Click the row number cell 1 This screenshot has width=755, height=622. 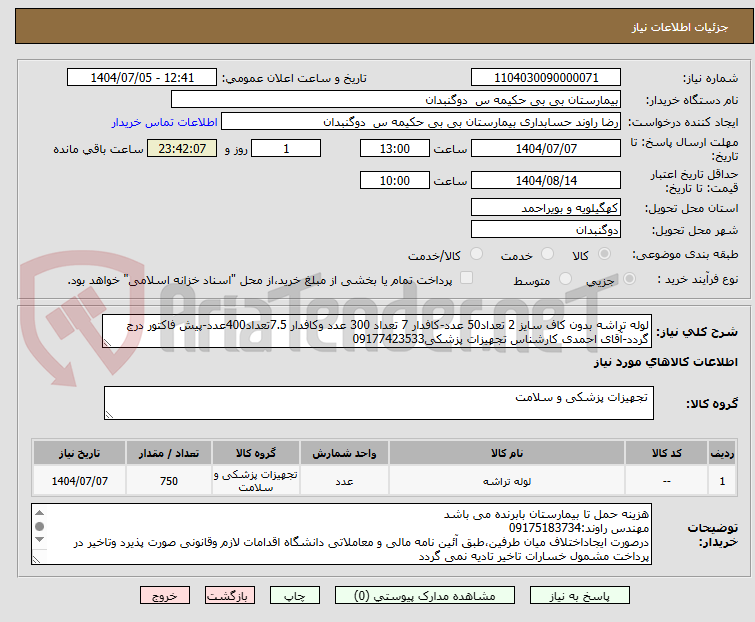[x=722, y=481]
